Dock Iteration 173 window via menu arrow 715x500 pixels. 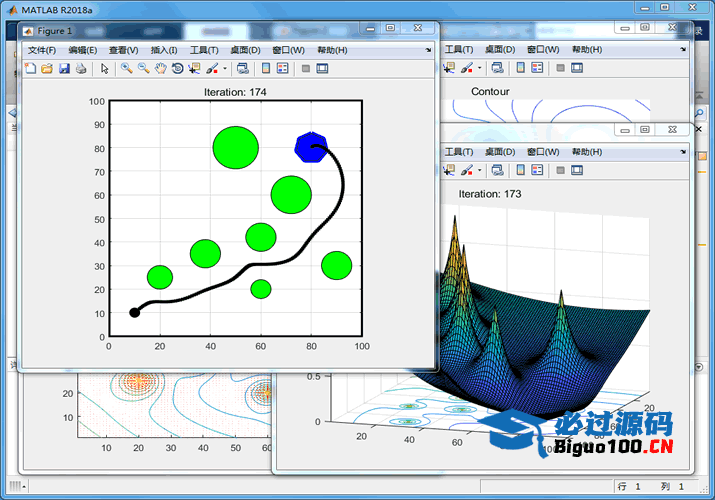683,152
